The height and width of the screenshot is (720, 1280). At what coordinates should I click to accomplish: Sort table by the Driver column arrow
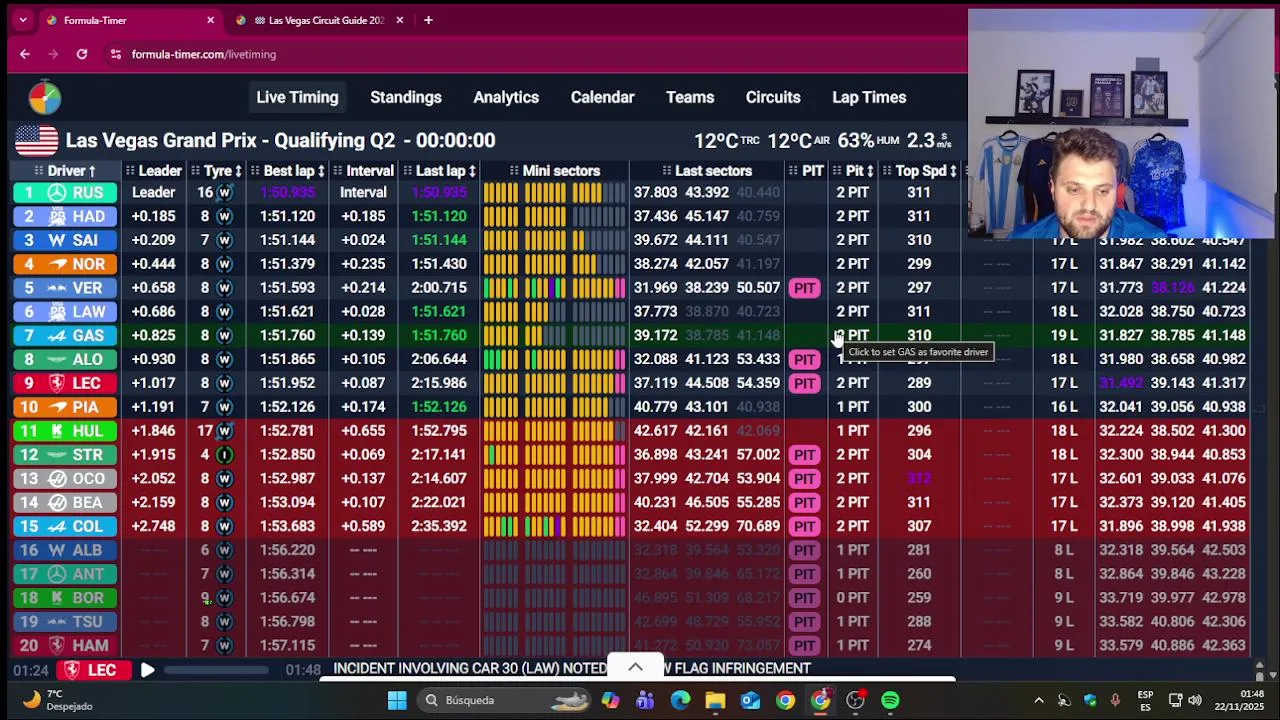[x=92, y=171]
